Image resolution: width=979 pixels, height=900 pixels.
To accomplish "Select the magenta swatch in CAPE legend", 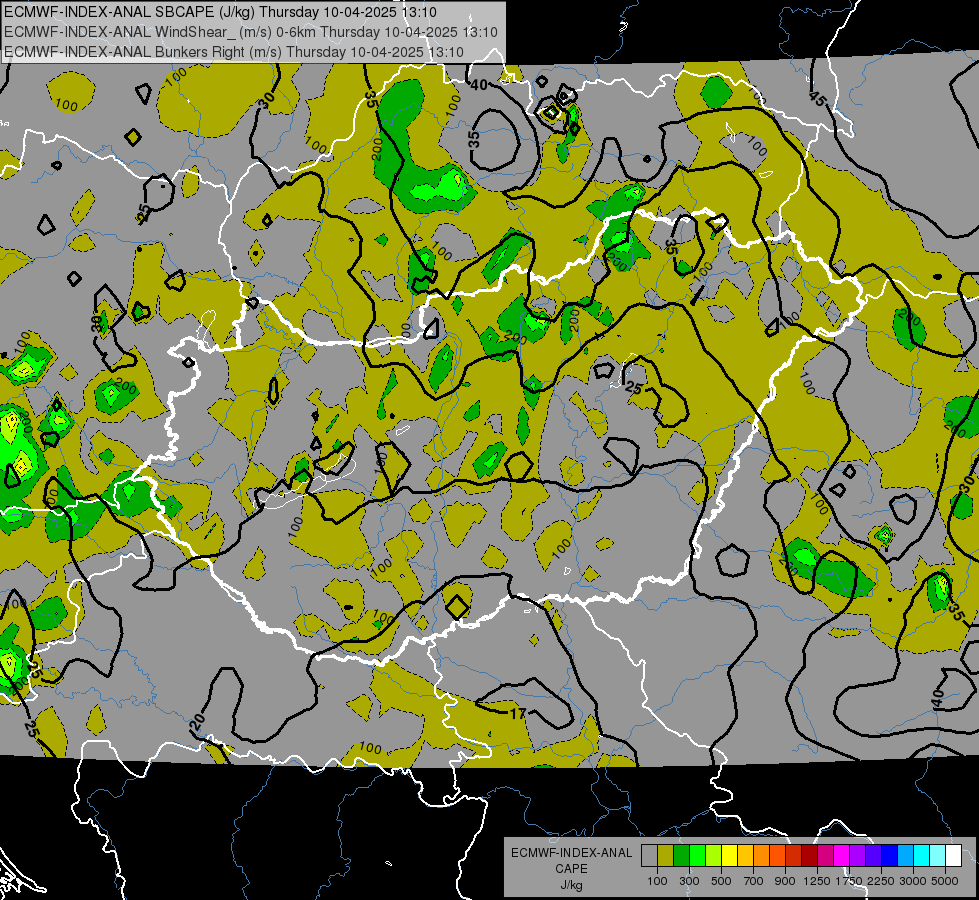I will (841, 855).
